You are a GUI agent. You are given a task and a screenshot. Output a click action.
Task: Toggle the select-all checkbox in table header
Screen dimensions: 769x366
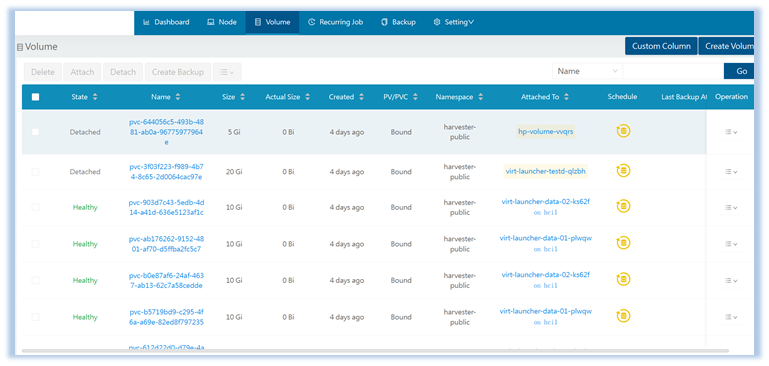(35, 97)
